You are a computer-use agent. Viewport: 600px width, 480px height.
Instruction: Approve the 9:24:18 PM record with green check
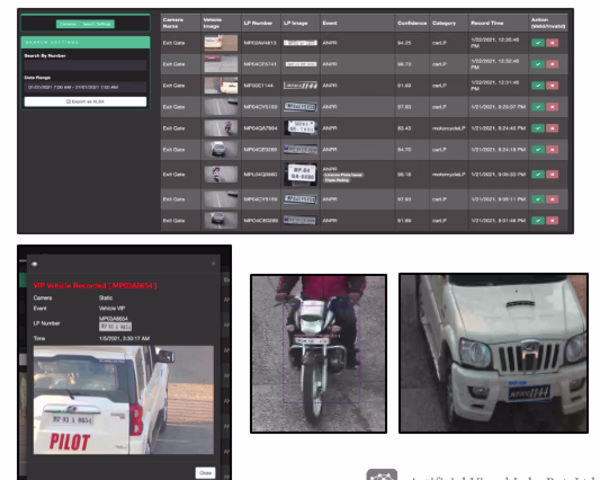click(x=538, y=150)
